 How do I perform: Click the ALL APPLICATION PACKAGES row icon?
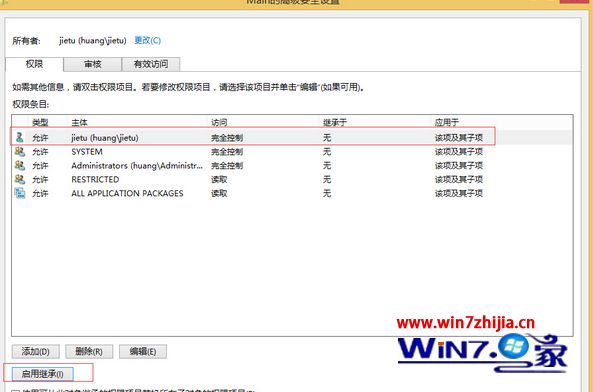pyautogui.click(x=20, y=194)
